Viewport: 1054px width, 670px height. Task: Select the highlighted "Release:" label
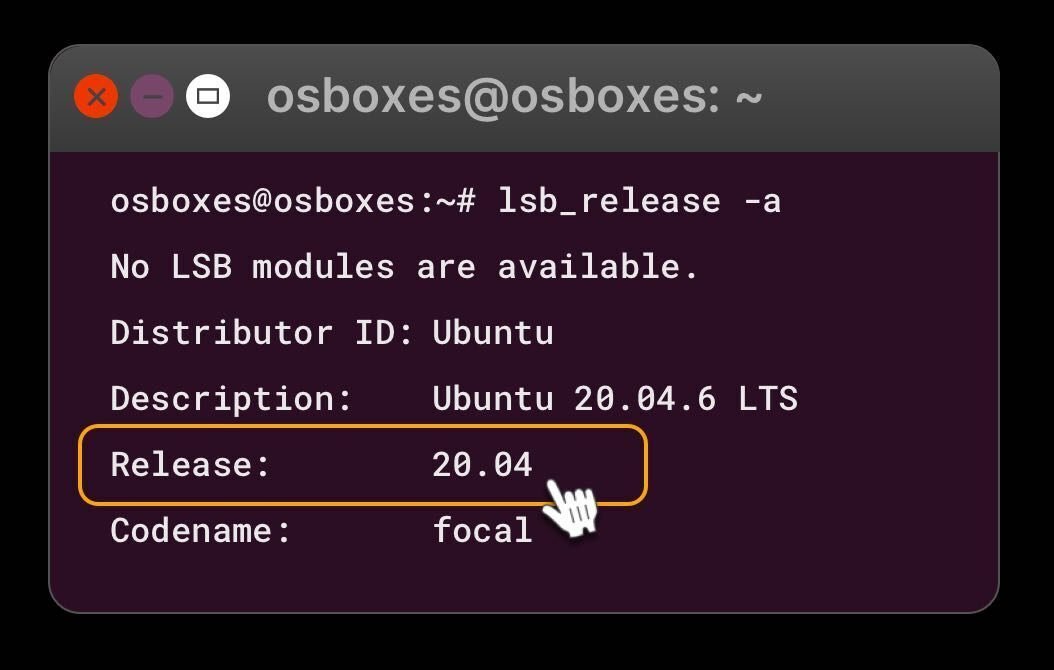190,465
